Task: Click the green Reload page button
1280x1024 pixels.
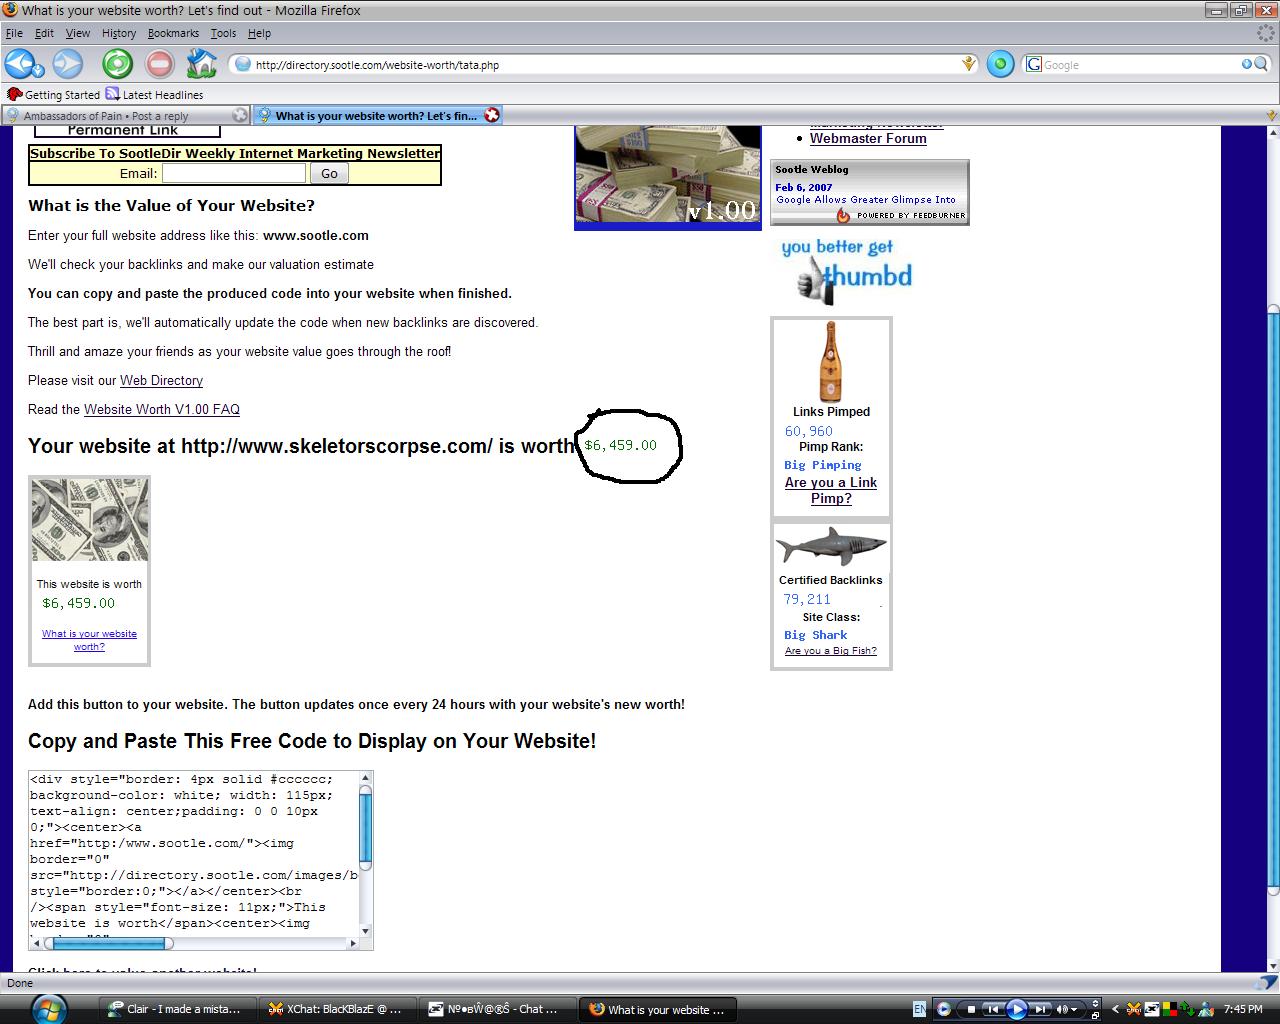Action: [x=117, y=65]
